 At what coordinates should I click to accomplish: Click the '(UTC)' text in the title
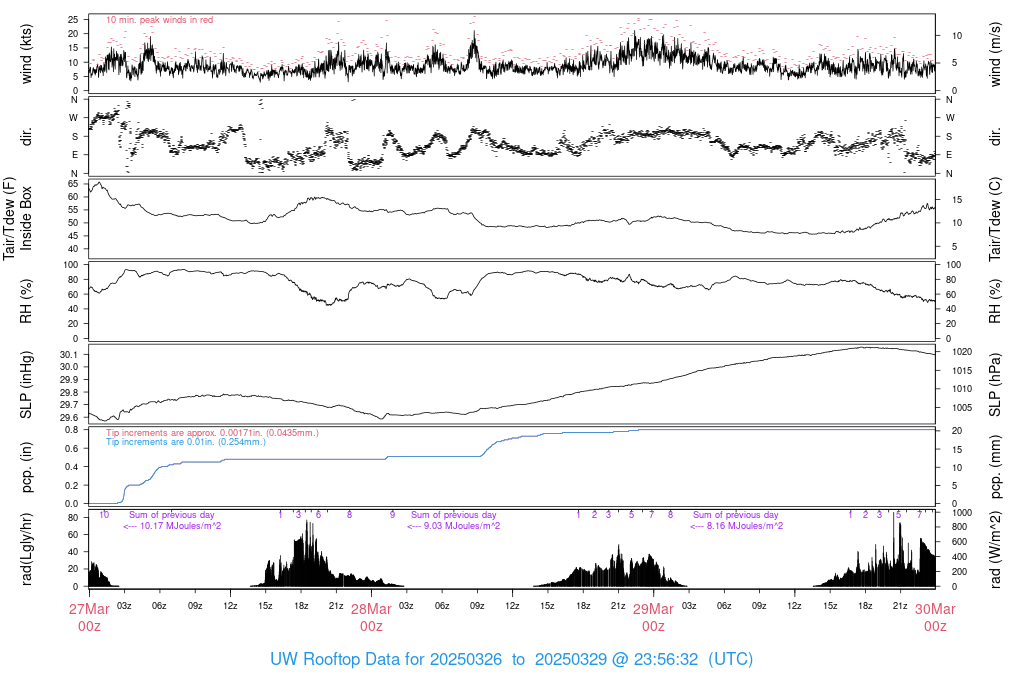pos(731,659)
